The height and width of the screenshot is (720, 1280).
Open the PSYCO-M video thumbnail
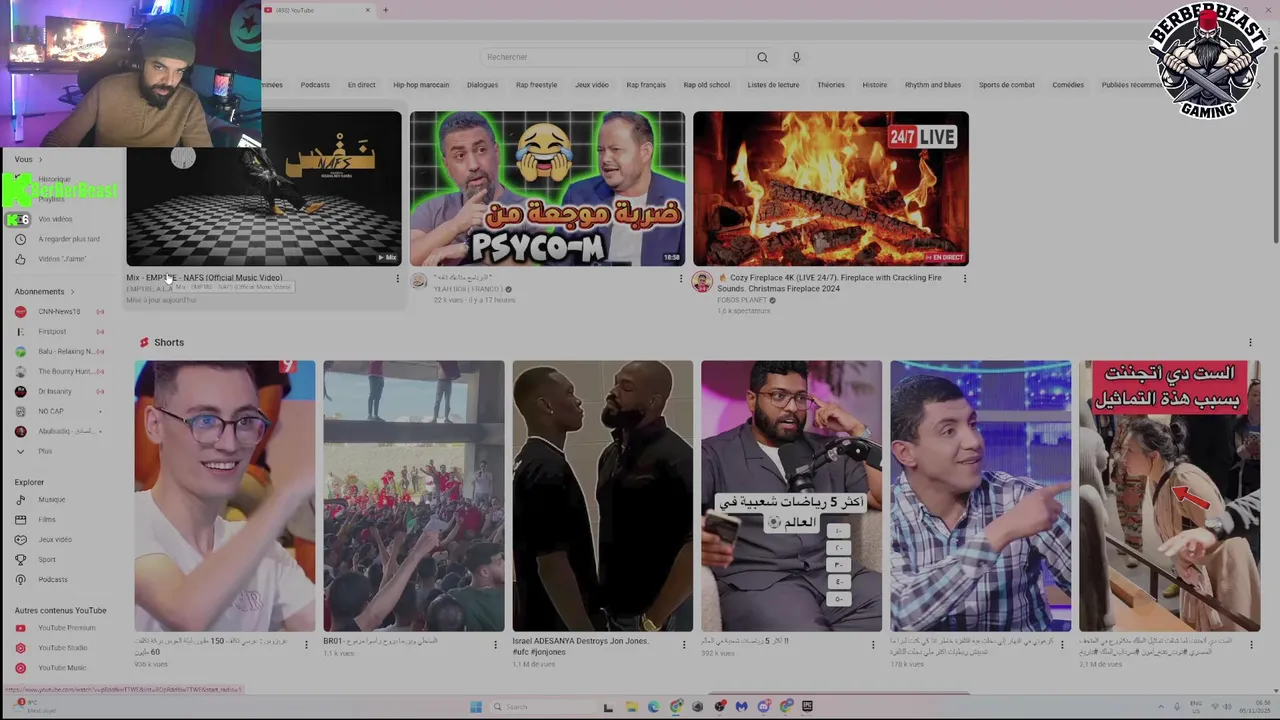coord(547,188)
